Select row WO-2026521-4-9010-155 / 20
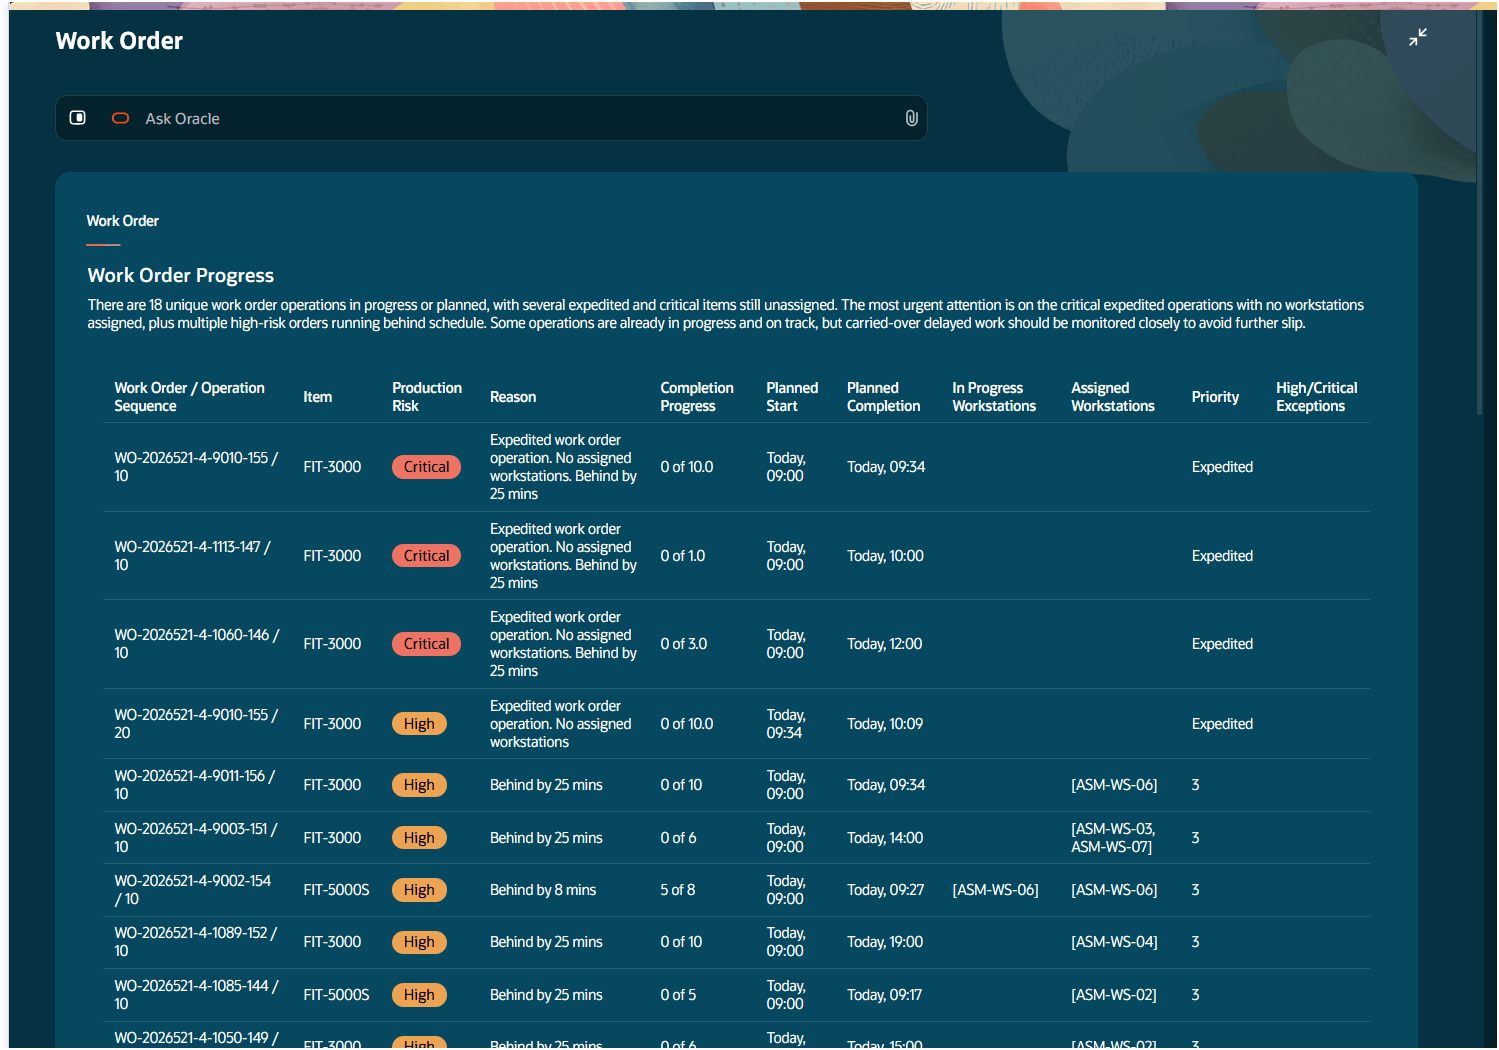This screenshot has width=1499, height=1050. (736, 724)
